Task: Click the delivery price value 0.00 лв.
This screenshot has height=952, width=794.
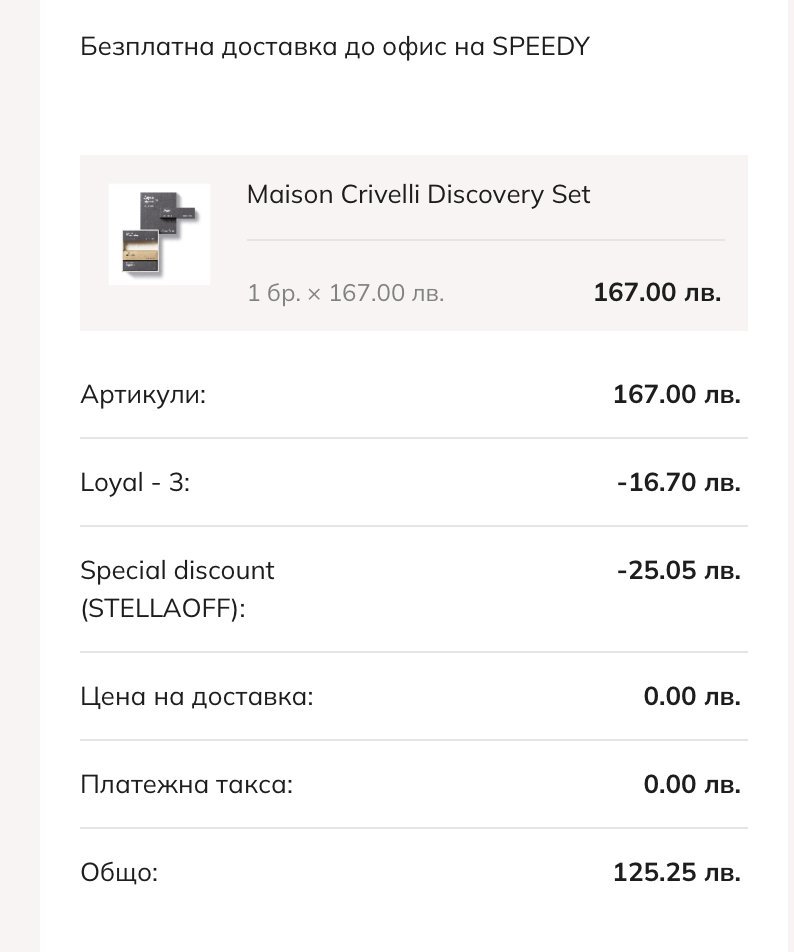Action: click(x=692, y=697)
